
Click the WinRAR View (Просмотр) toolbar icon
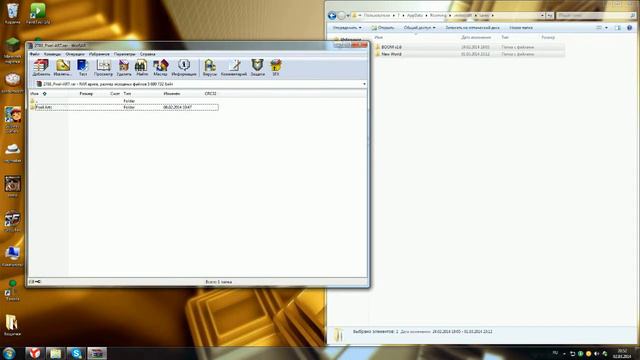(103, 68)
